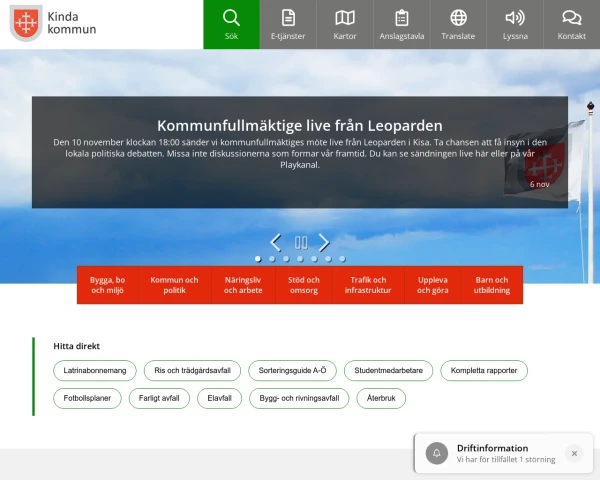Open Anslagstavla in the top bar
This screenshot has width=600, height=480.
point(402,24)
